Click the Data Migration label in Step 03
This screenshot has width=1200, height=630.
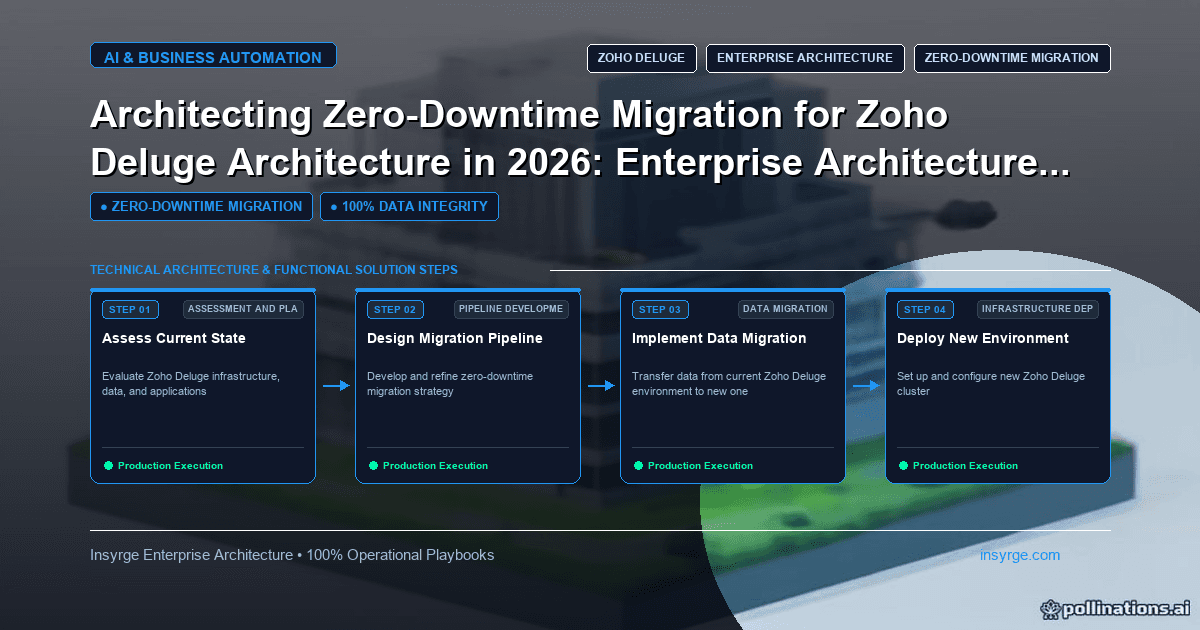click(786, 309)
